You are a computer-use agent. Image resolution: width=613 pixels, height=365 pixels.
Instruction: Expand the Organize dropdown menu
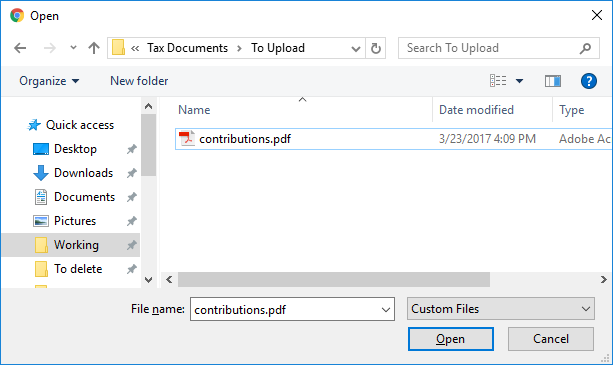[49, 81]
